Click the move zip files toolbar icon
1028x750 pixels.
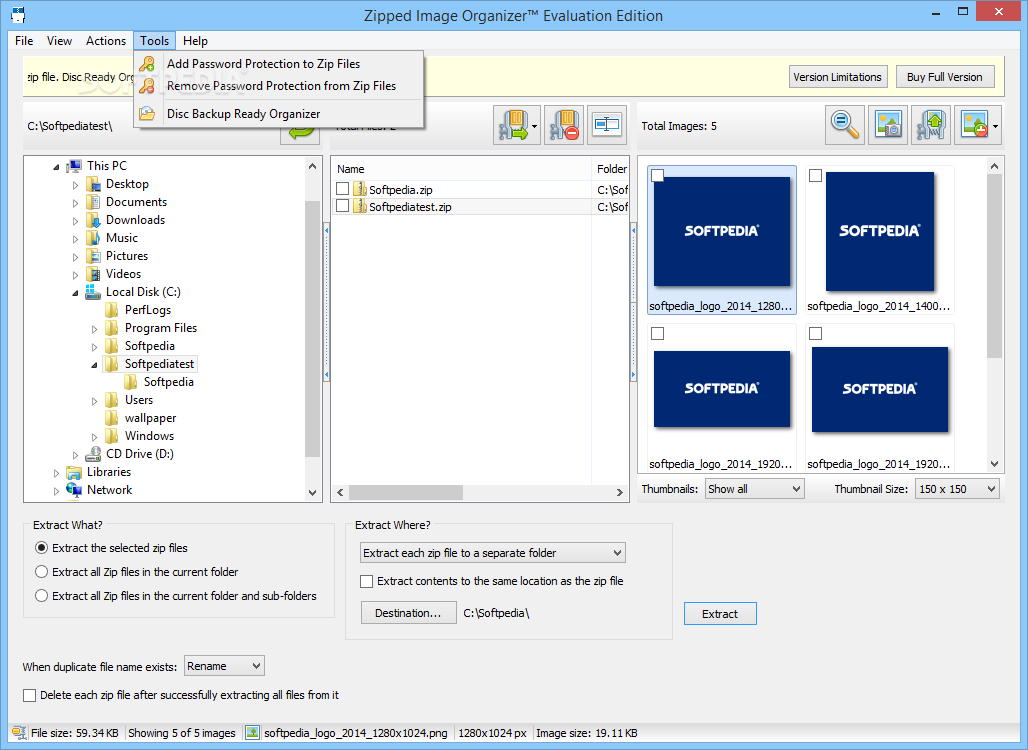513,125
